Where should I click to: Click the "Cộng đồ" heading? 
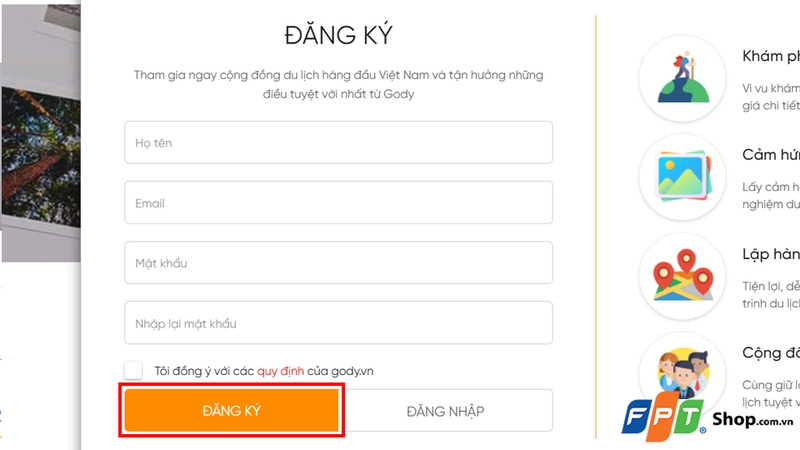click(771, 352)
